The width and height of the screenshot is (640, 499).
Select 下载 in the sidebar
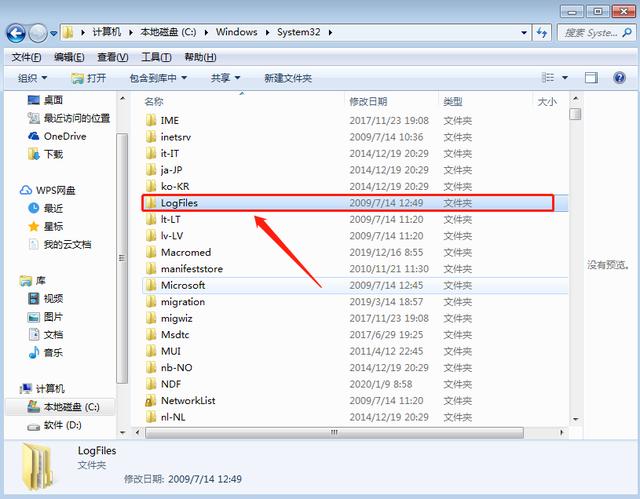click(x=45, y=154)
